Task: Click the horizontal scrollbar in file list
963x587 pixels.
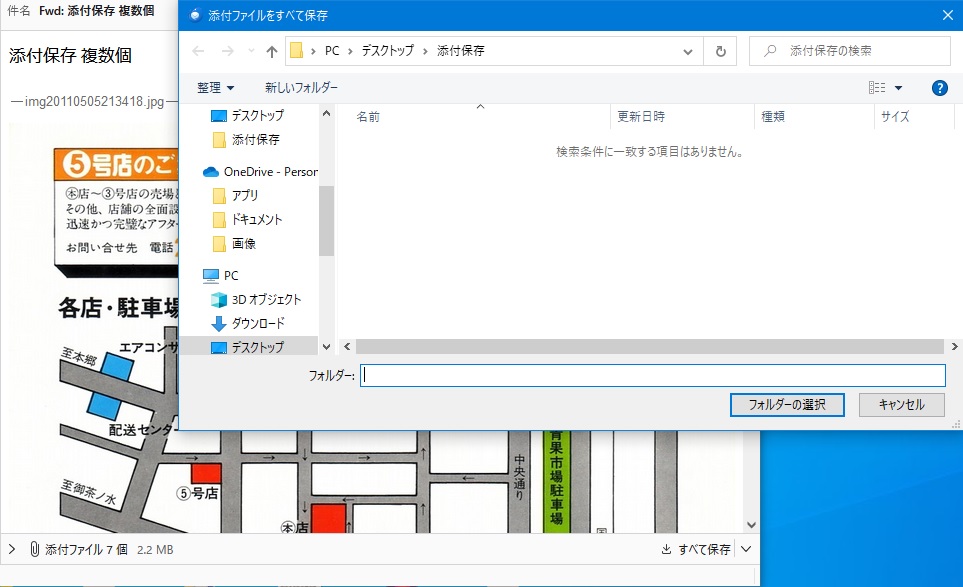Action: coord(649,346)
